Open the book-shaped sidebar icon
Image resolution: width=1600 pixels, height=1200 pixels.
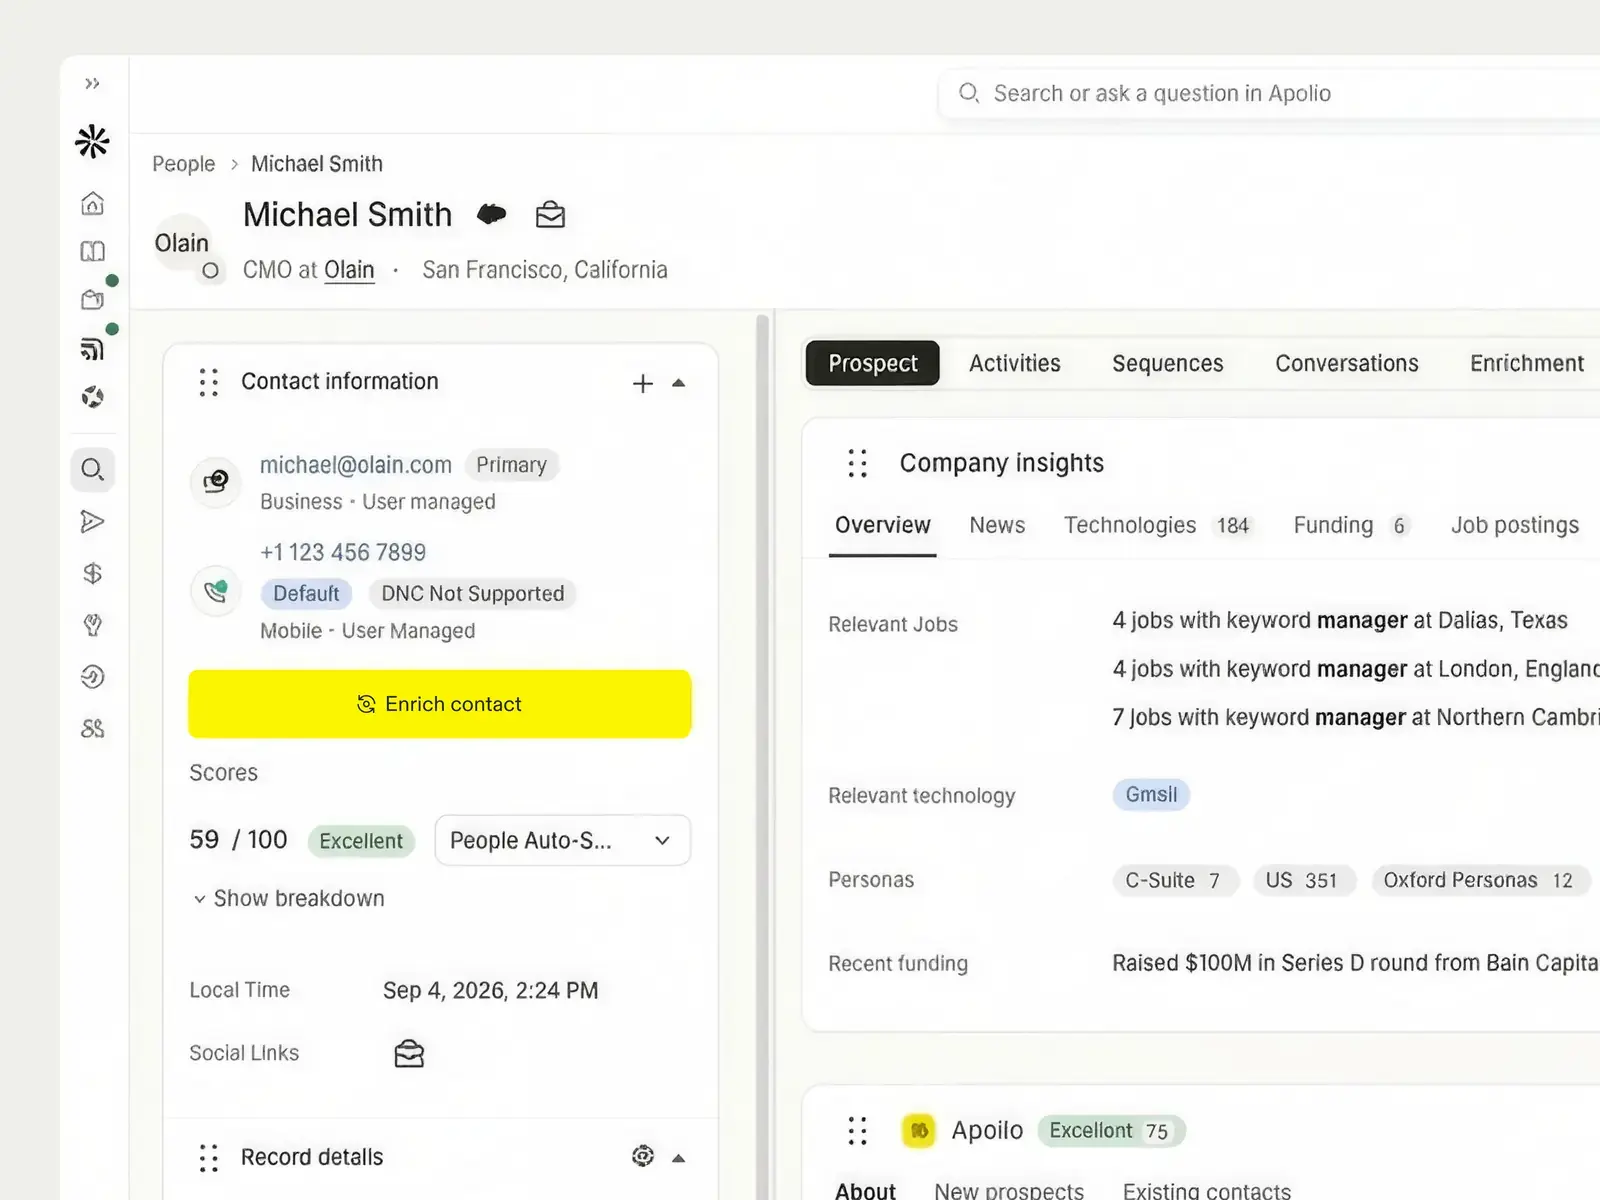pyautogui.click(x=92, y=251)
